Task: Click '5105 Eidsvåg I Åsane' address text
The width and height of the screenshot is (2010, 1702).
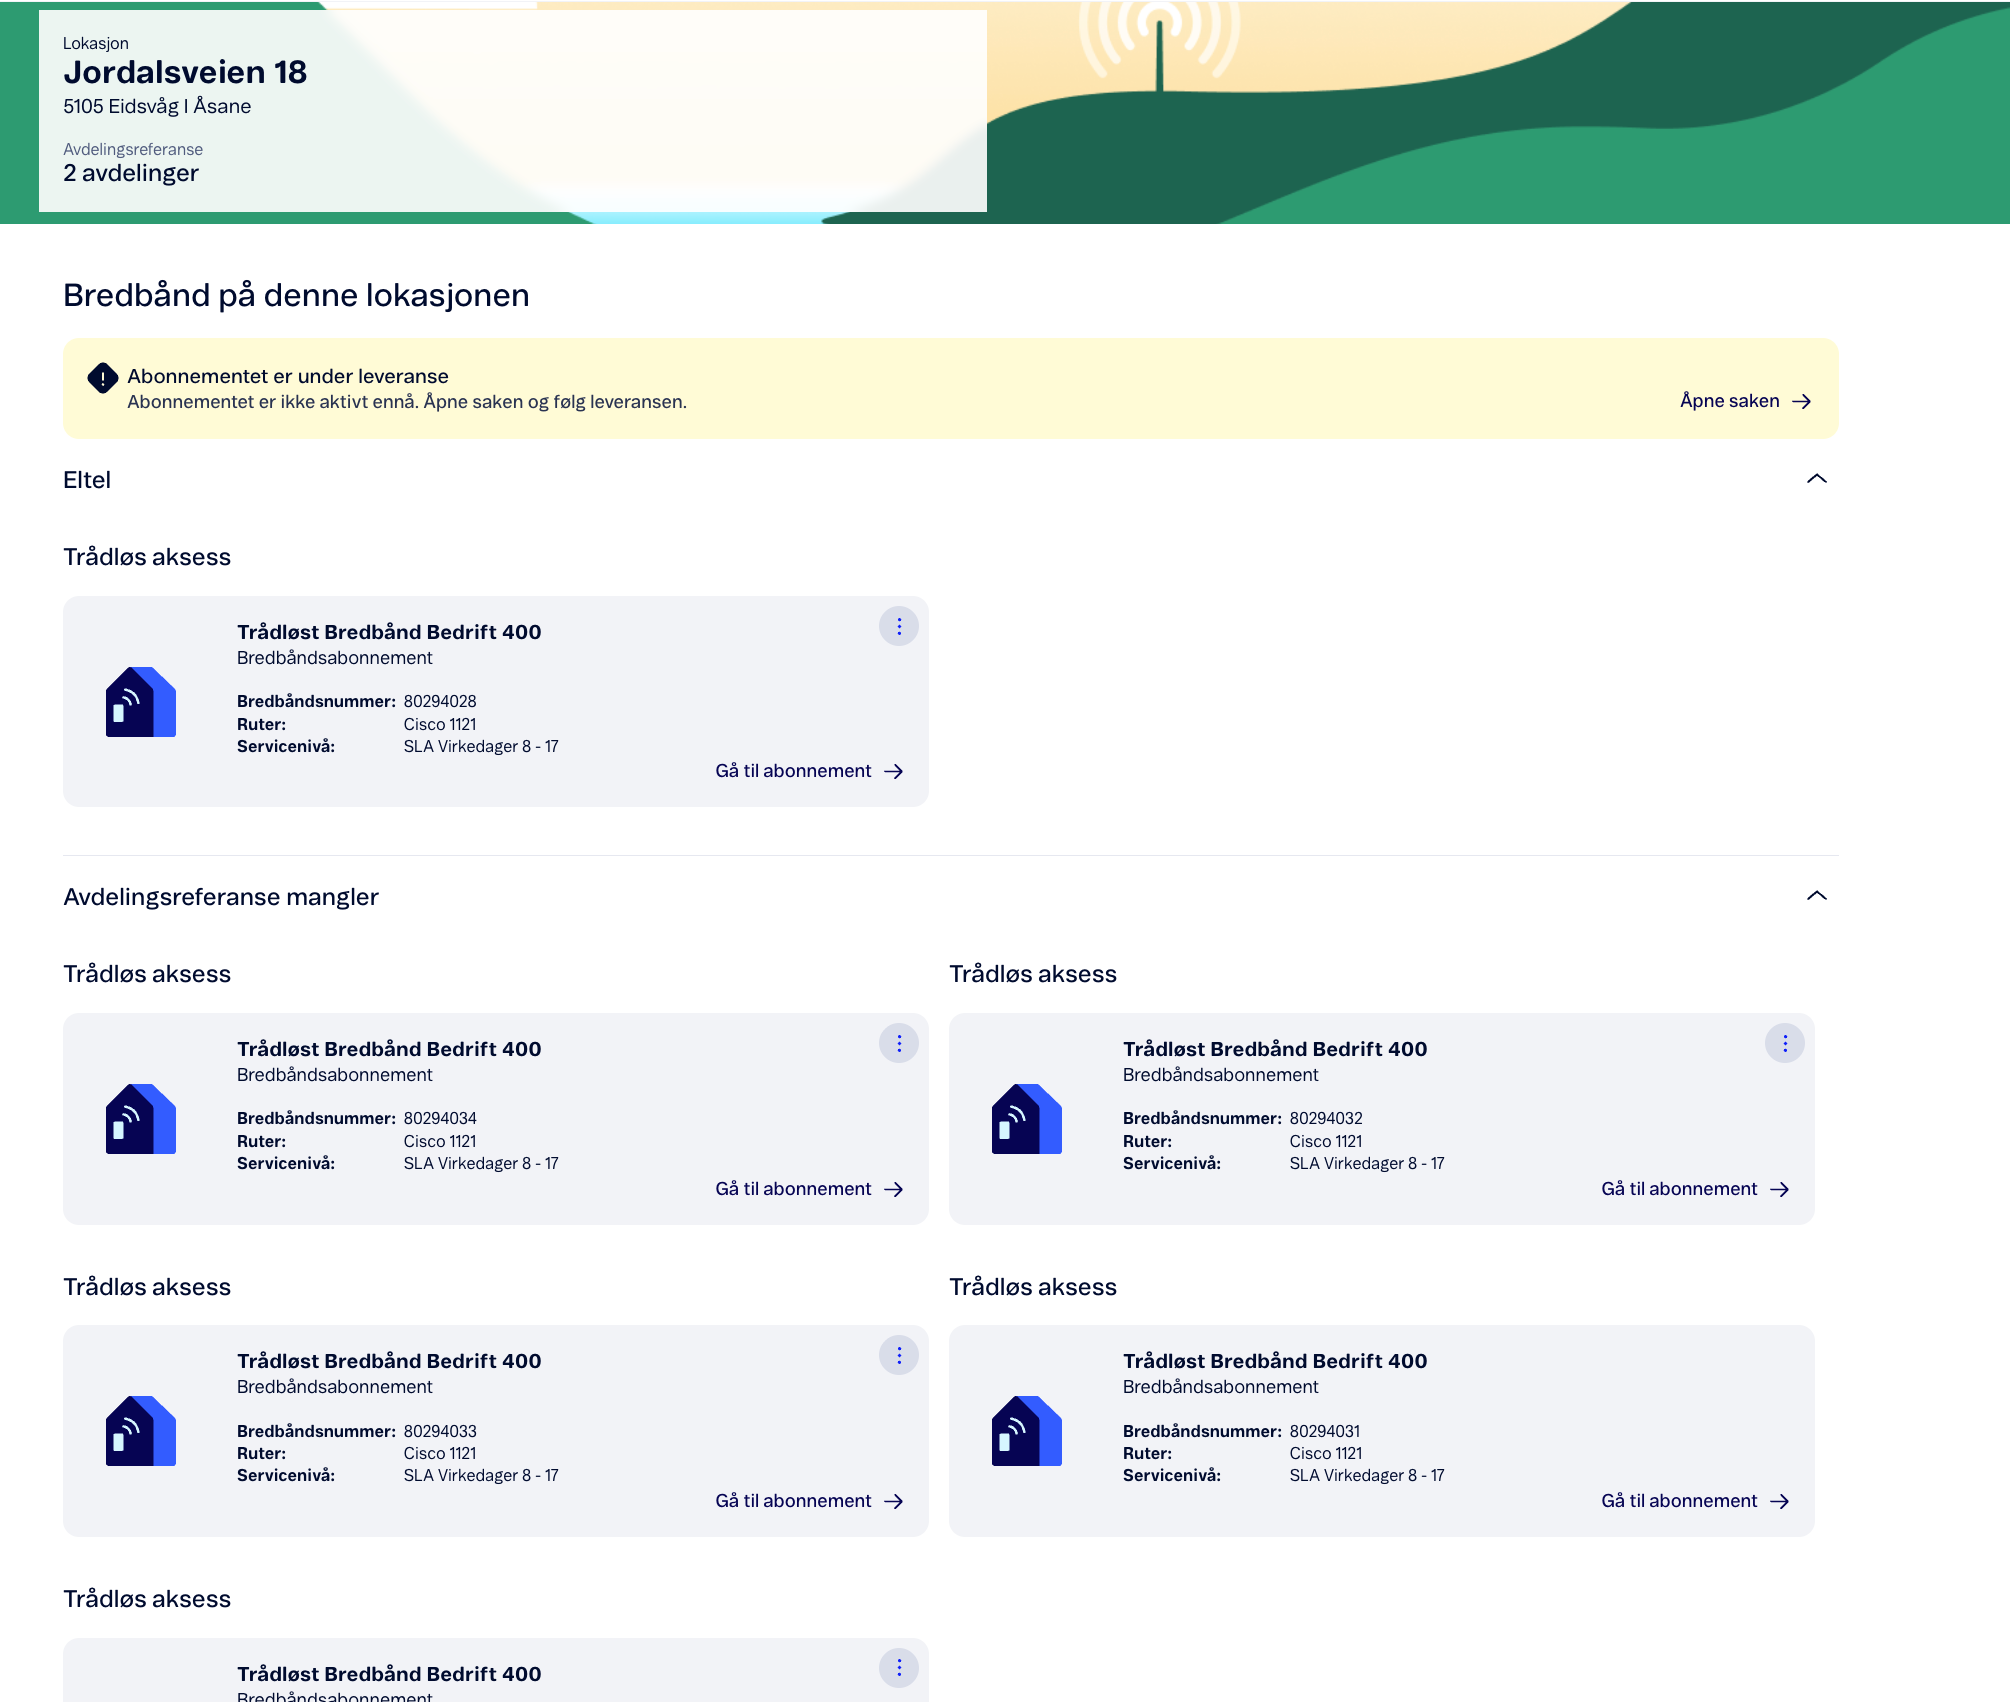Action: 157,106
